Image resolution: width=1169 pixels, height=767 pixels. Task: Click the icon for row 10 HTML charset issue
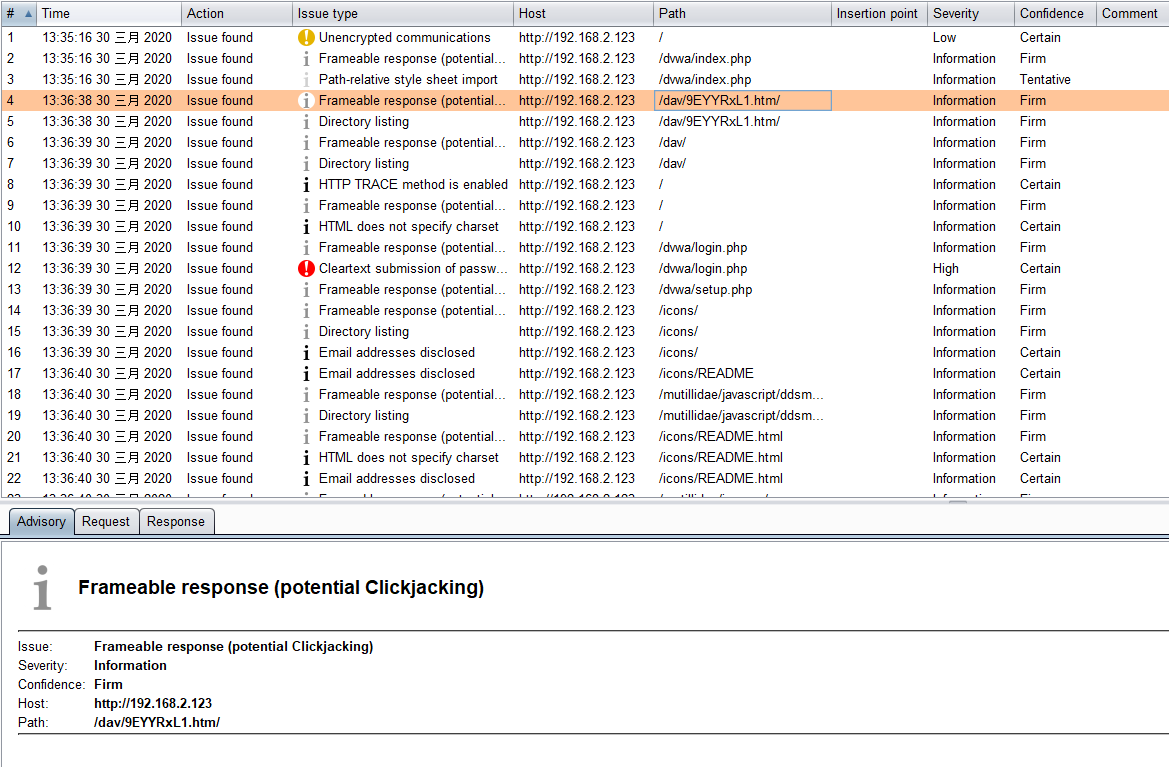306,227
